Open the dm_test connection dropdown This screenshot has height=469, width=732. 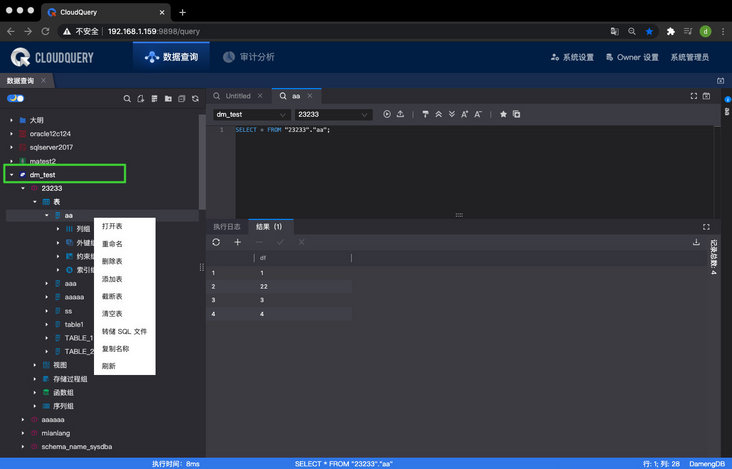pyautogui.click(x=250, y=115)
